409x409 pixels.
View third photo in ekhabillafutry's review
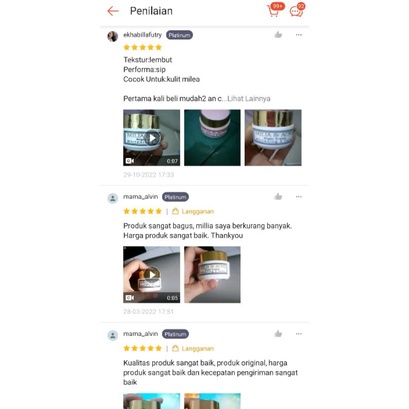coord(273,138)
